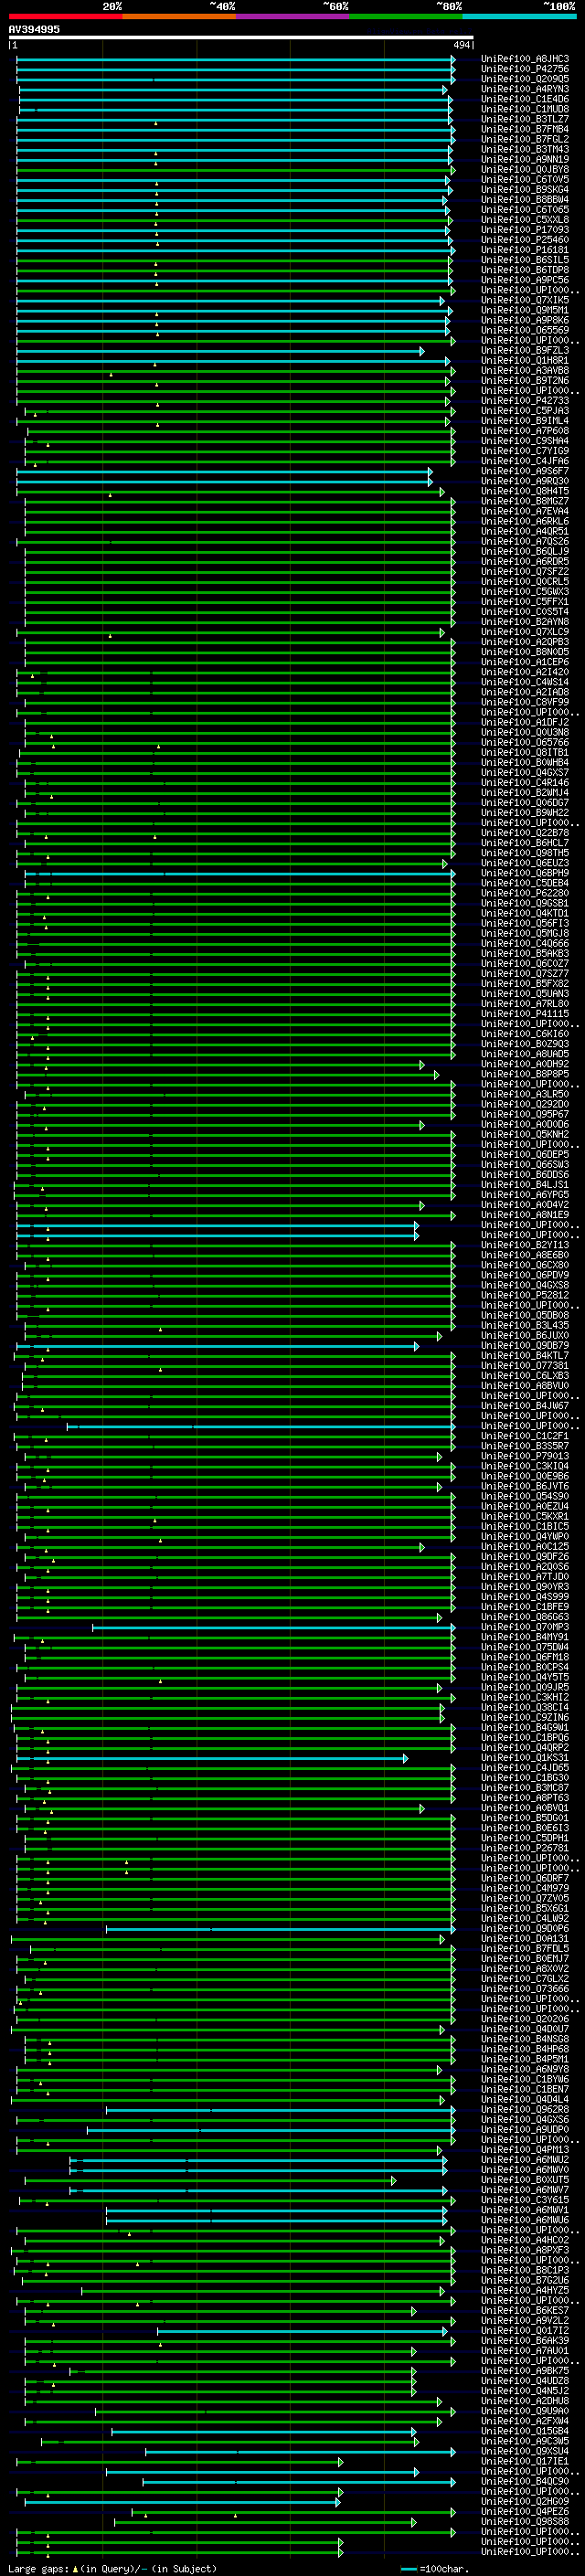Select the UniRef100_A3AVB8 label
Screen dimensions: 585x2576
tap(525, 370)
